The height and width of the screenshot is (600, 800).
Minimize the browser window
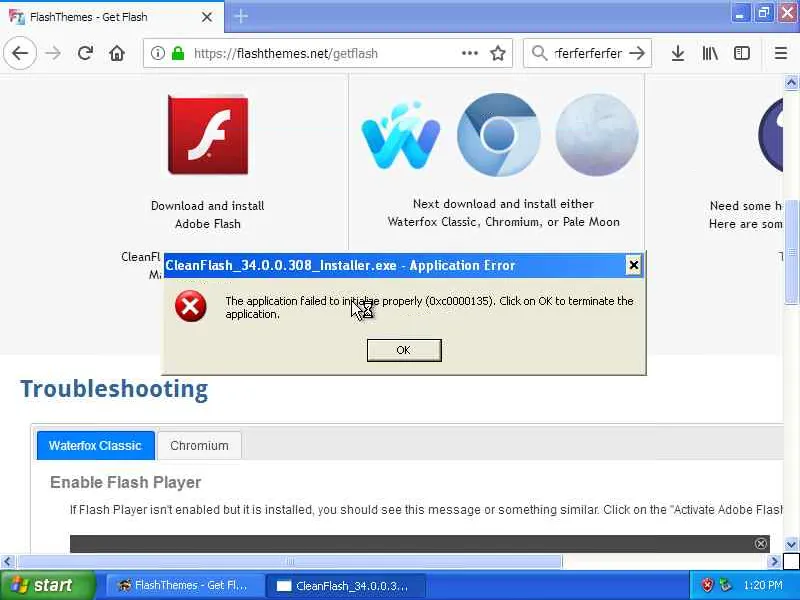[739, 13]
